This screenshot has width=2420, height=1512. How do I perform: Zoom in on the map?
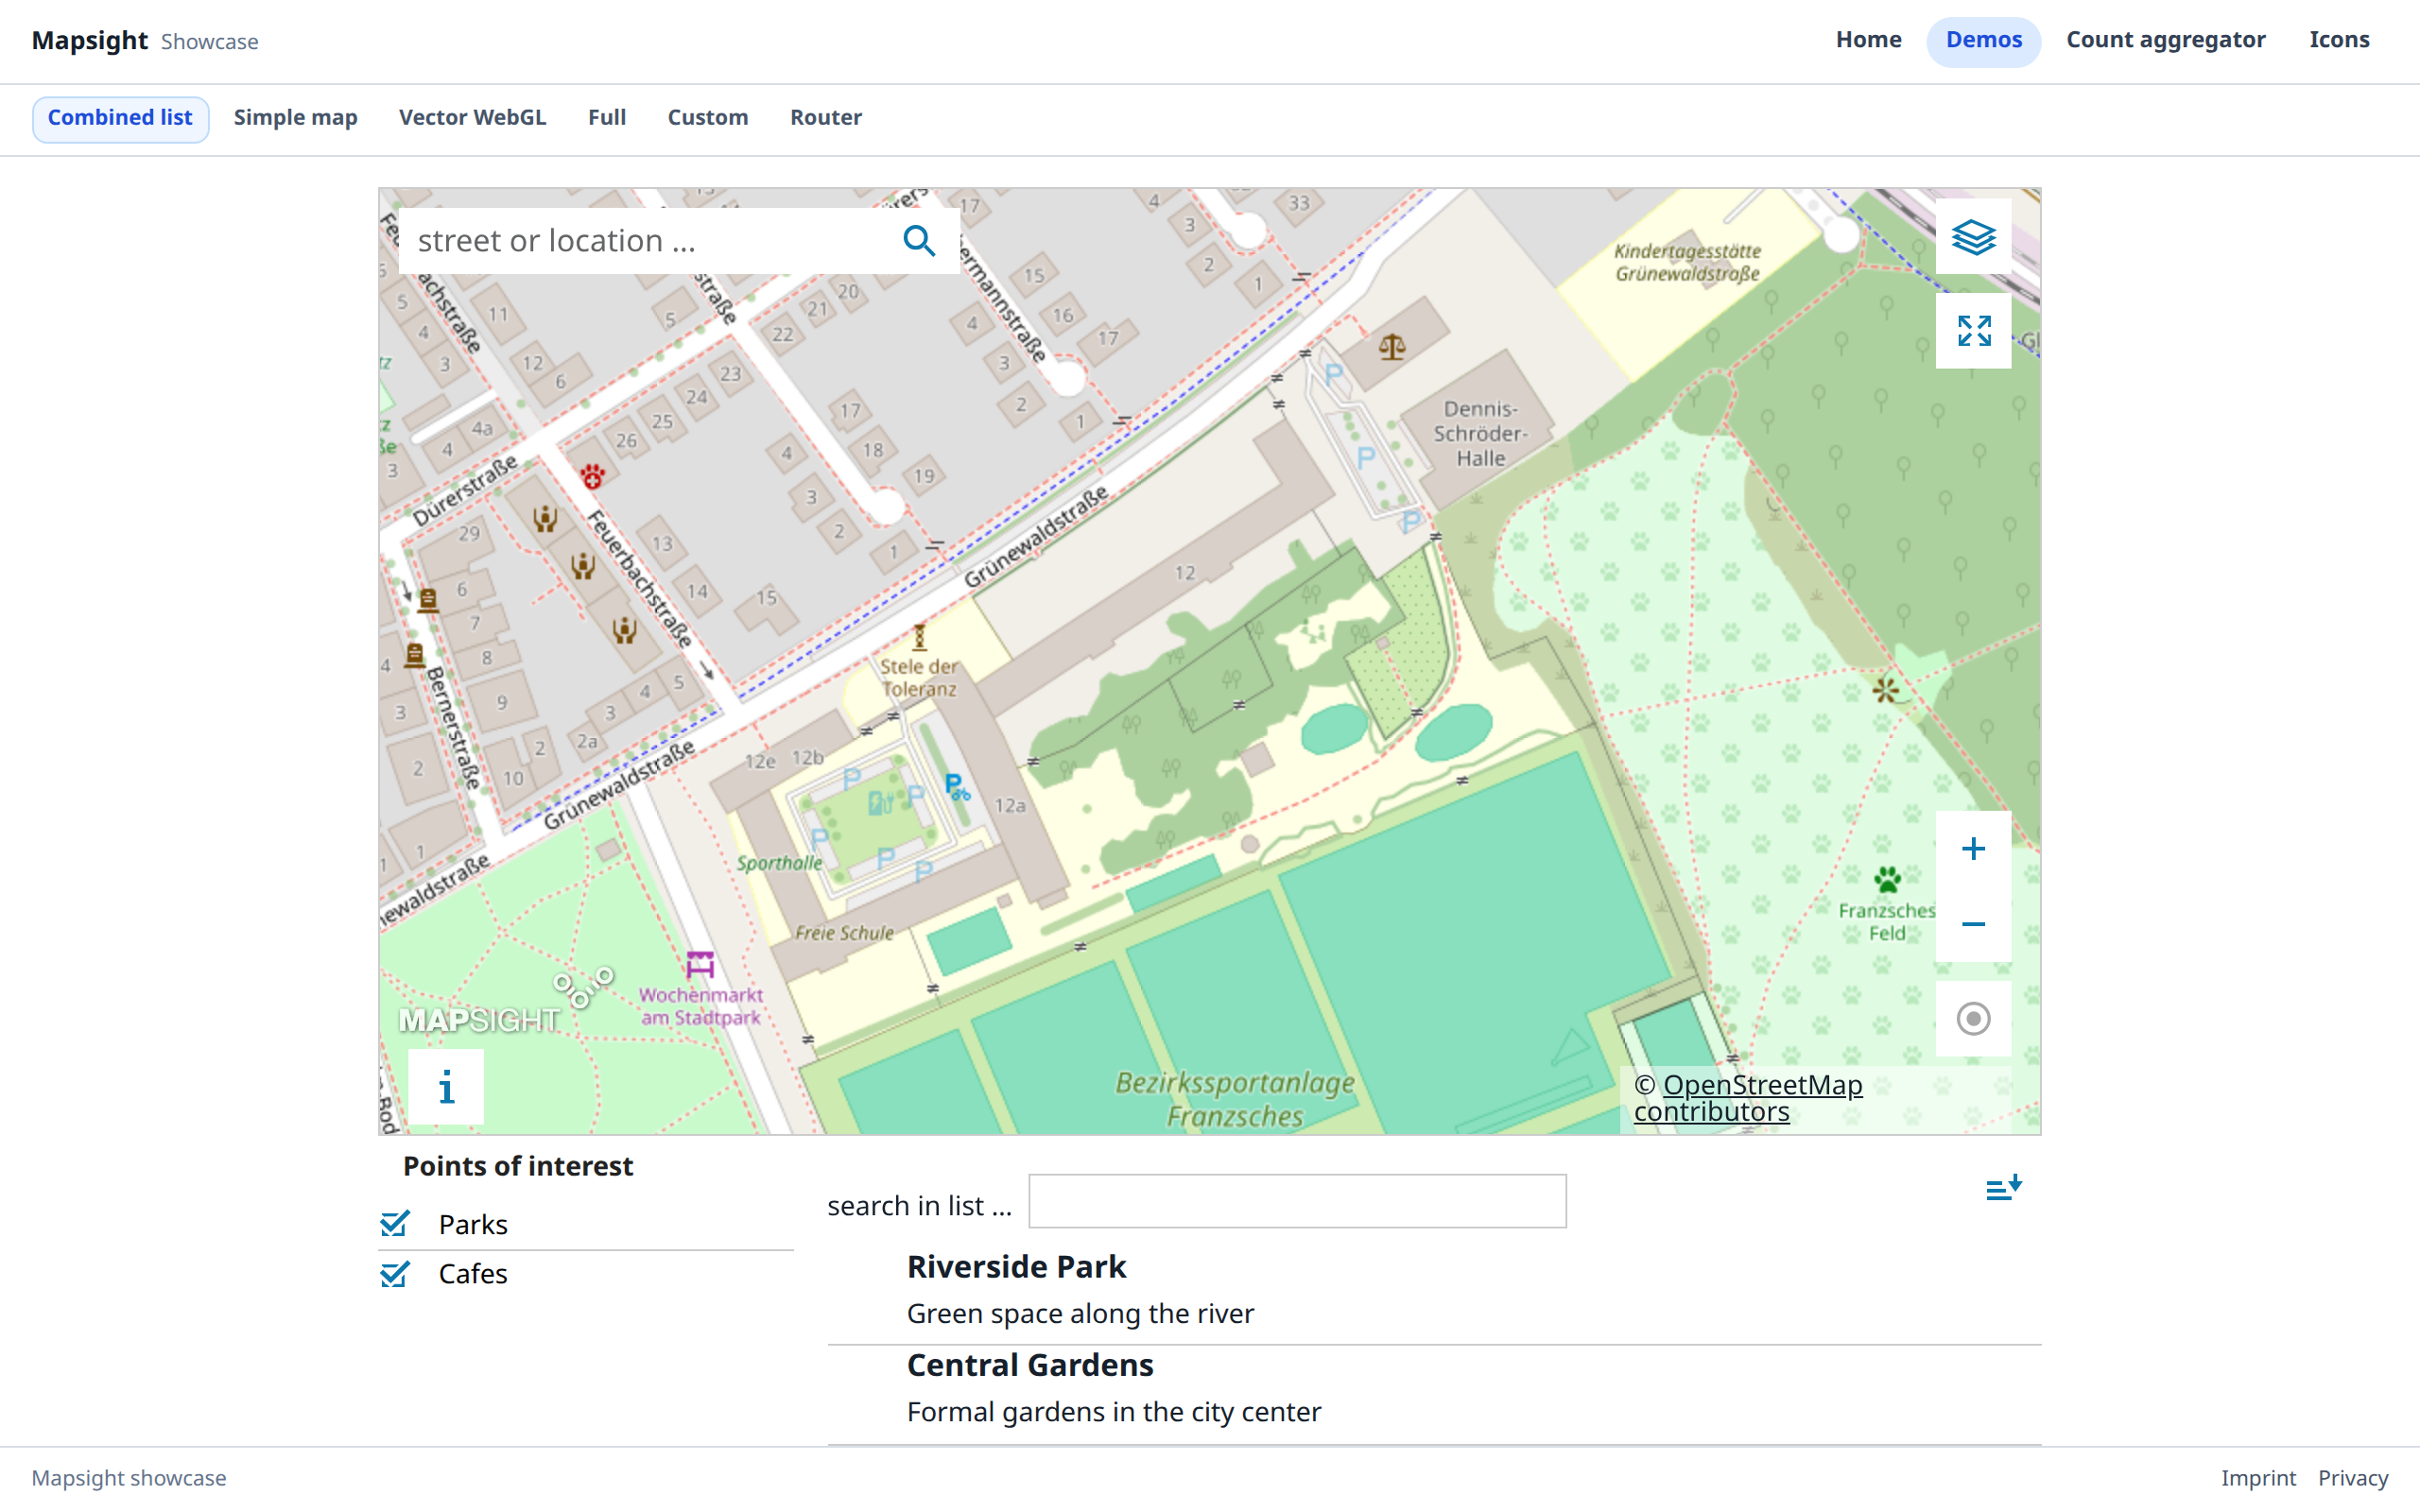(1973, 849)
